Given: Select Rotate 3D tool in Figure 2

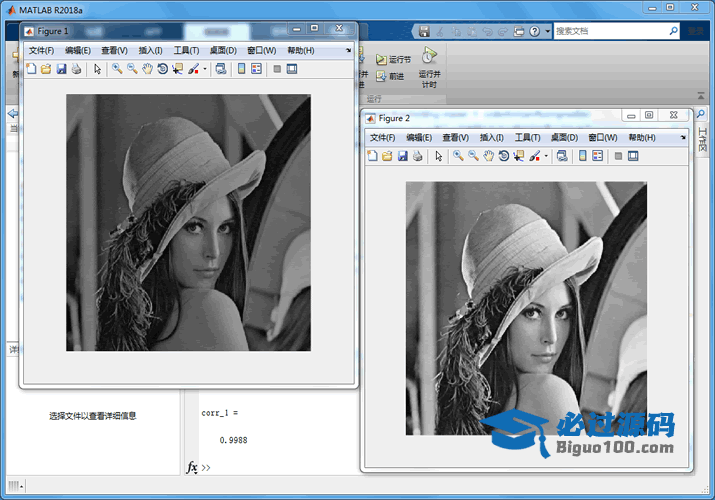Looking at the screenshot, I should point(503,156).
